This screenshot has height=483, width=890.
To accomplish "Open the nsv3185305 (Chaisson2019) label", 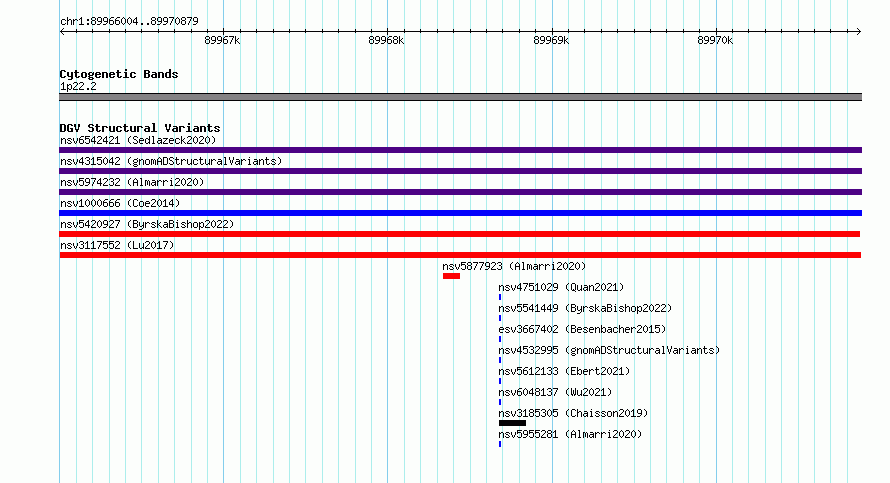I will 573,413.
